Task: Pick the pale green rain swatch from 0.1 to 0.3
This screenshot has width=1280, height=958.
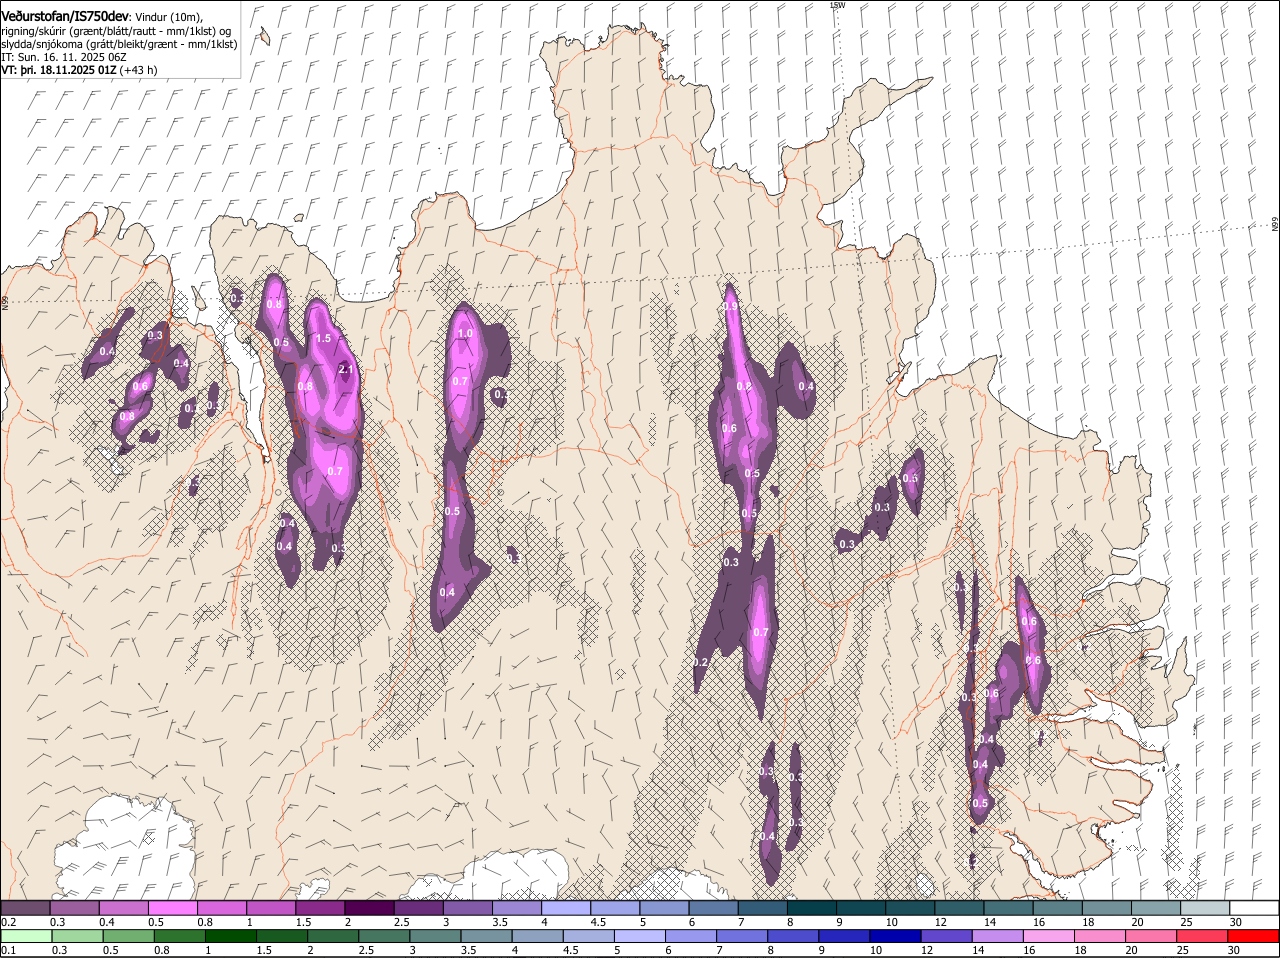Action: [25, 936]
